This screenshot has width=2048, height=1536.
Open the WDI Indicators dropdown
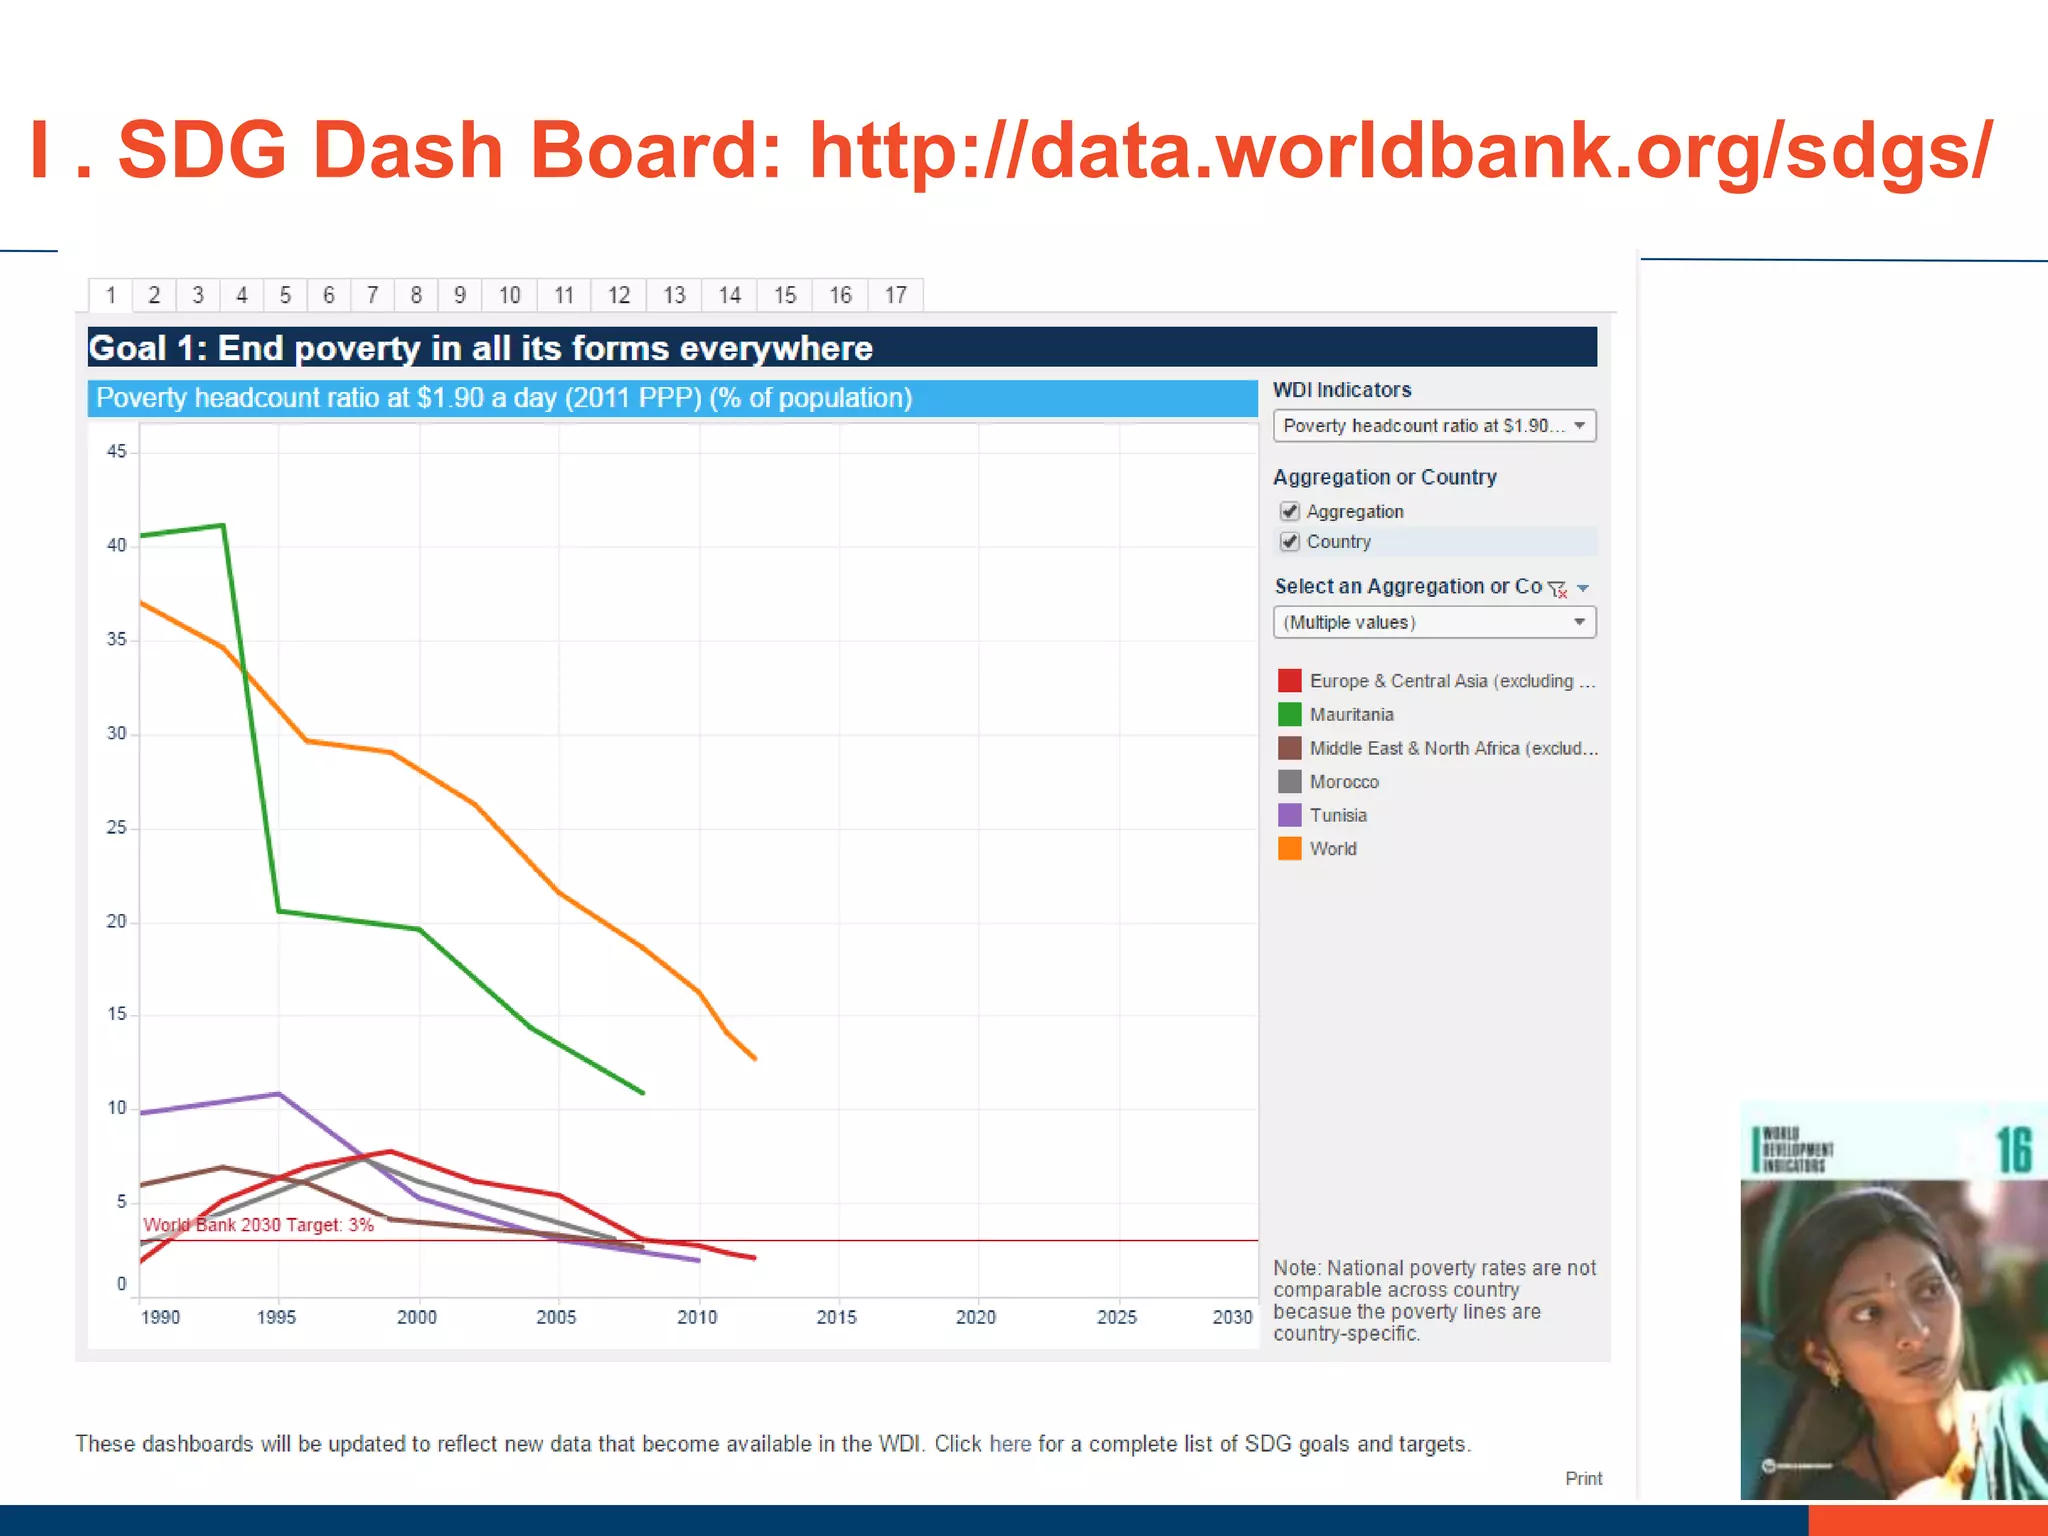(1434, 426)
